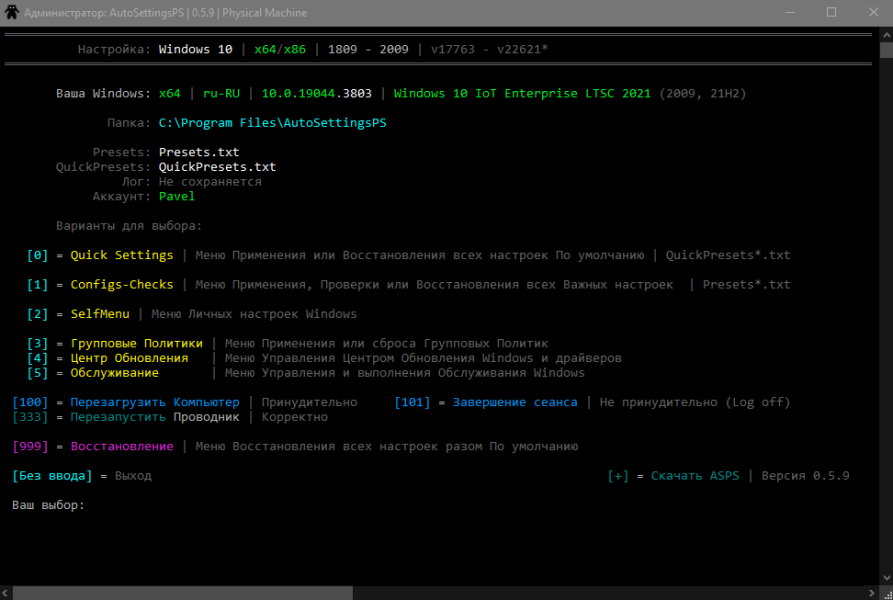Click the horizontal scrollbar left arrow
893x600 pixels.
click(x=6, y=593)
